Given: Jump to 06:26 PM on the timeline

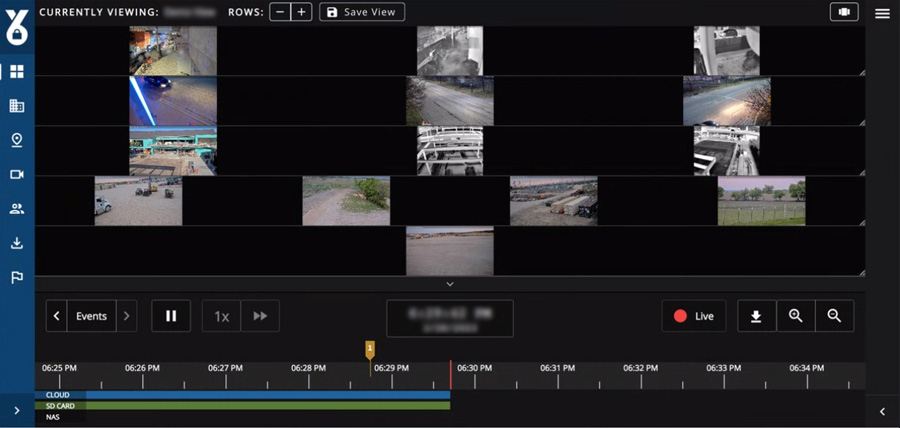Looking at the screenshot, I should click(x=142, y=368).
